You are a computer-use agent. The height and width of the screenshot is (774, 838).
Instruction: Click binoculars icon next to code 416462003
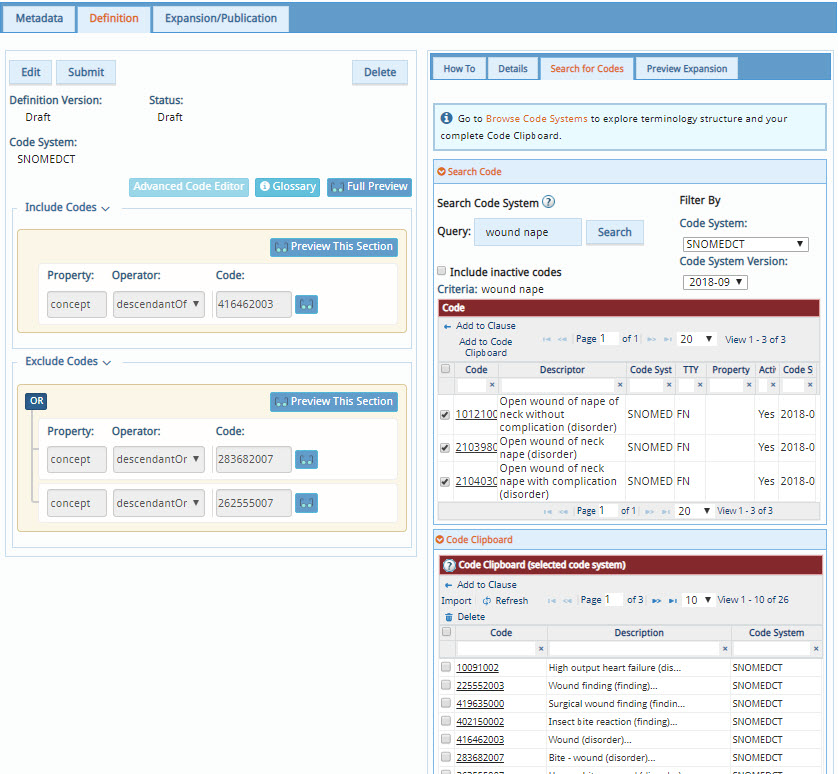point(307,304)
